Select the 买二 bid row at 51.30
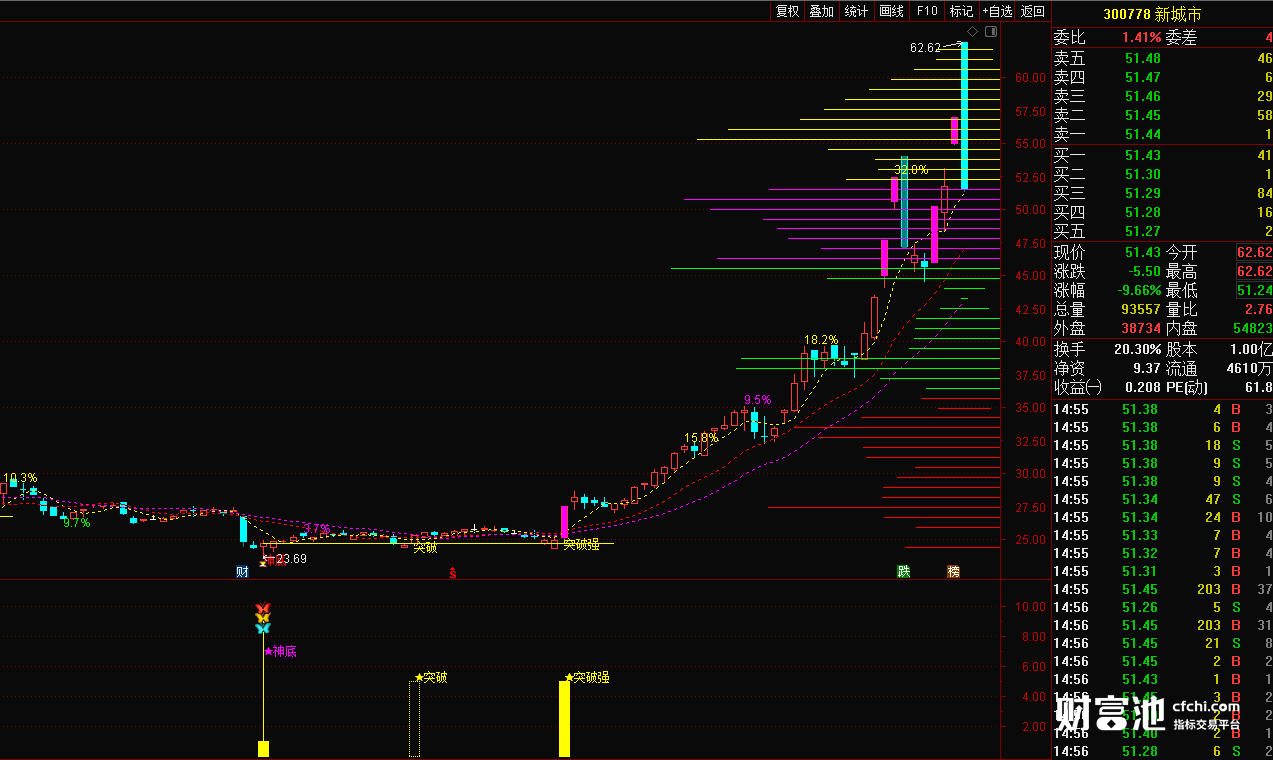1273x760 pixels. click(1162, 174)
